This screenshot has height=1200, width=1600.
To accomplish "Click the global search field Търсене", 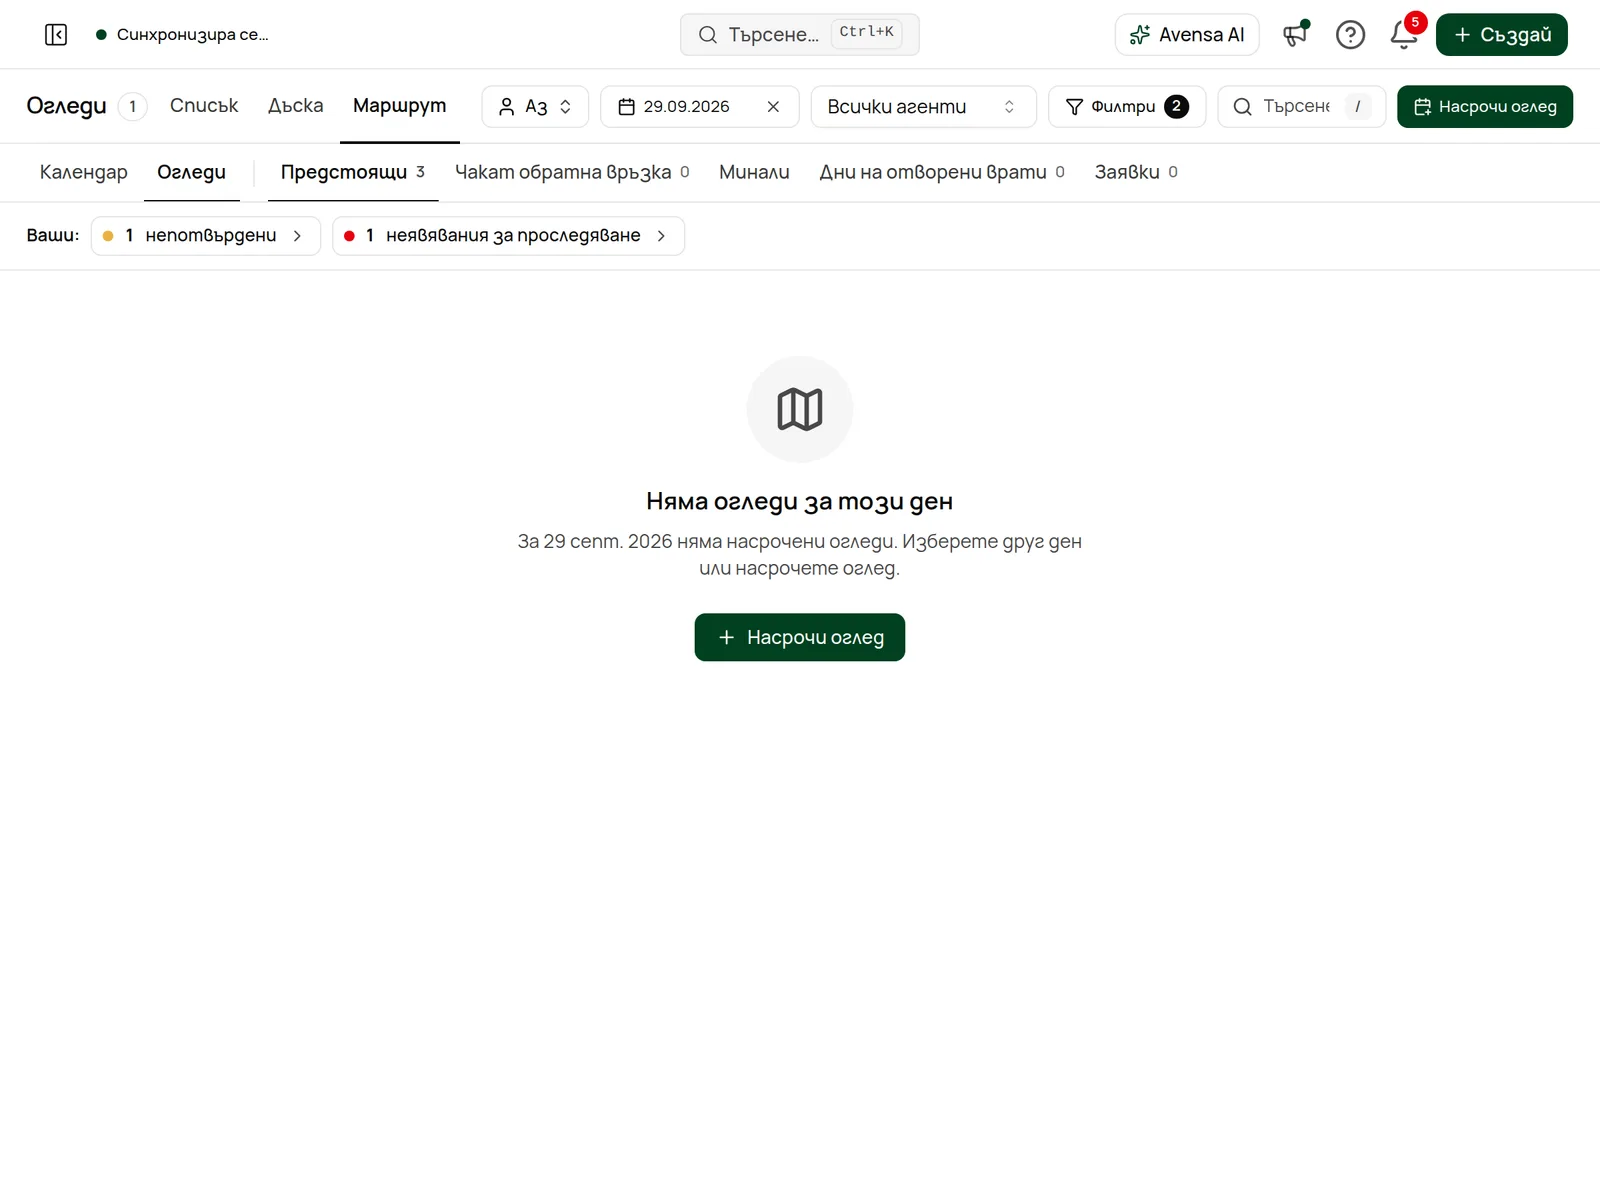I will pos(800,35).
